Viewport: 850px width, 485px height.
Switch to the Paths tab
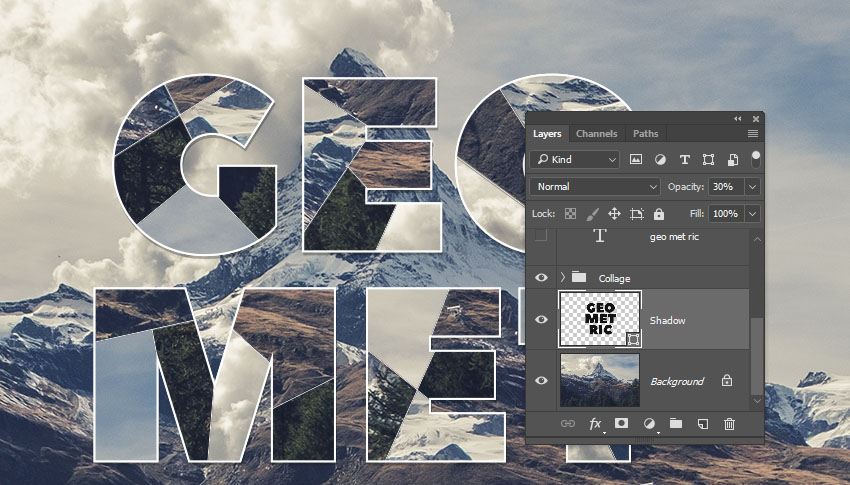646,134
